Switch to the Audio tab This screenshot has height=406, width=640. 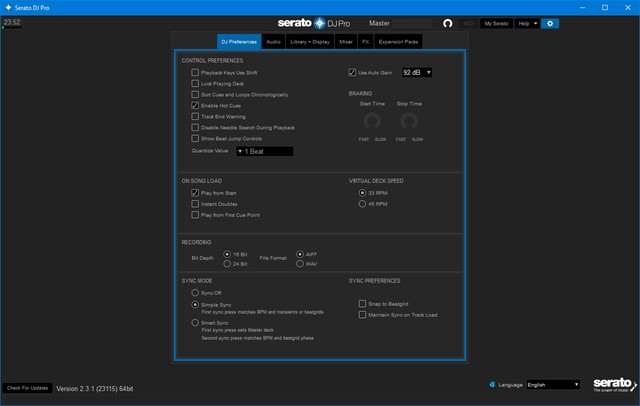[x=273, y=42]
